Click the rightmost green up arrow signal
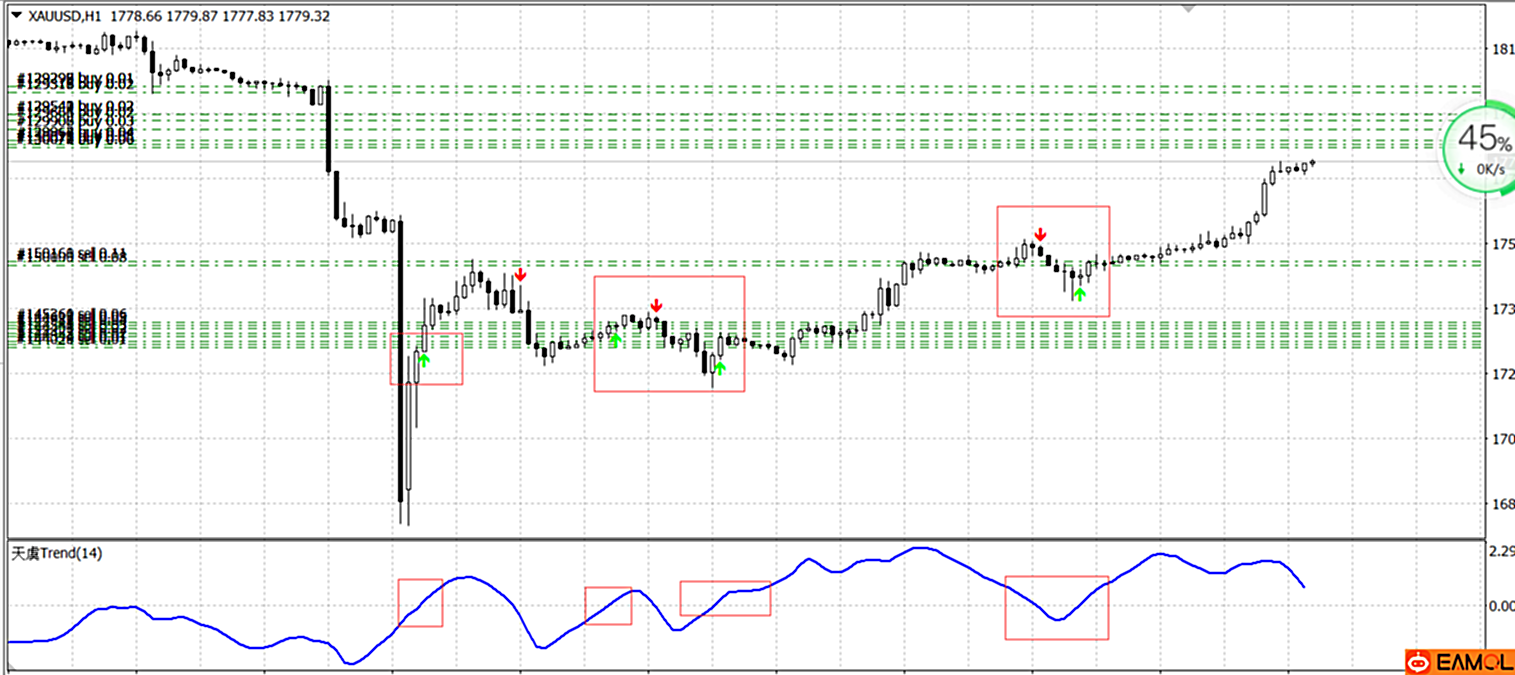This screenshot has width=1515, height=675. (x=1079, y=294)
